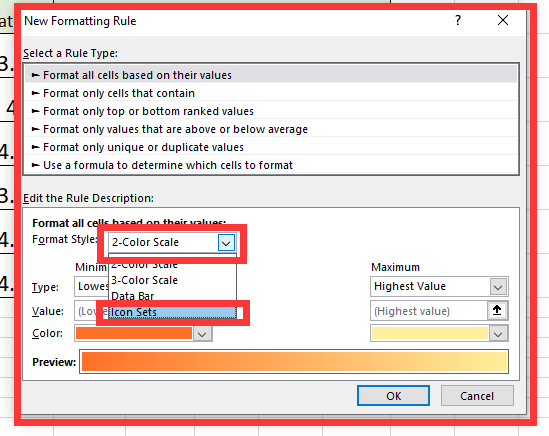This screenshot has height=436, width=549.
Task: Click the Maximum (Highest value) input field
Action: tap(429, 311)
